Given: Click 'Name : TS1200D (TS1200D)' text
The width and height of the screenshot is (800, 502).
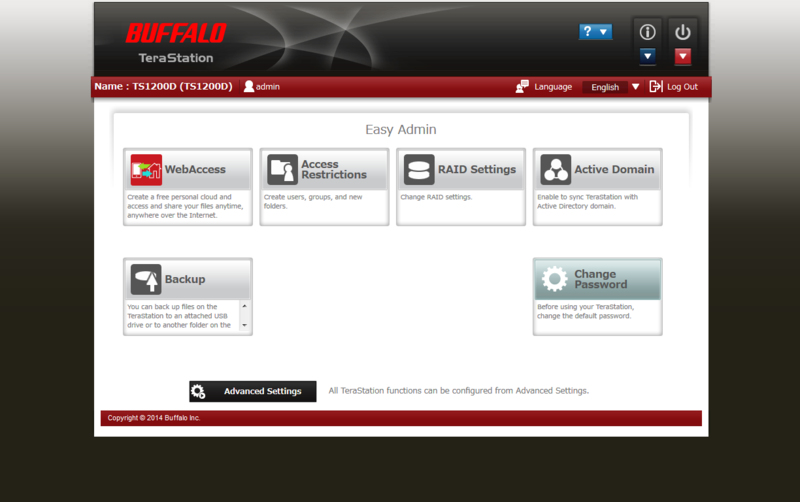Looking at the screenshot, I should 163,86.
